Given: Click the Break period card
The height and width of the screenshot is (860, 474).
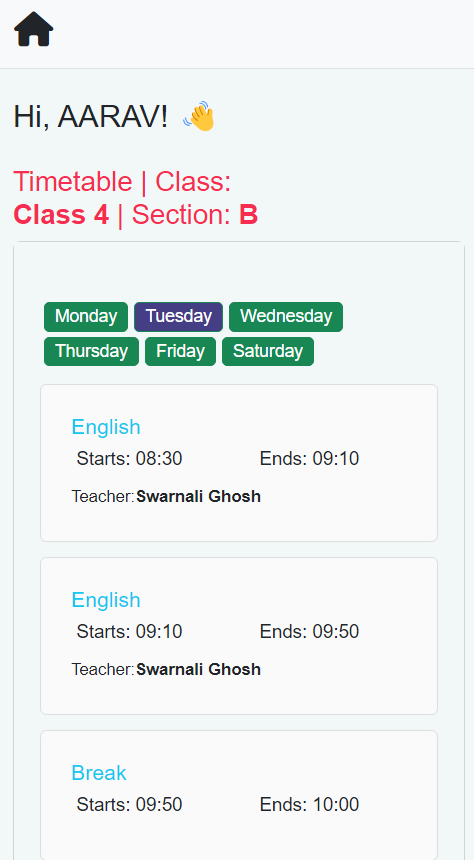Looking at the screenshot, I should point(239,795).
